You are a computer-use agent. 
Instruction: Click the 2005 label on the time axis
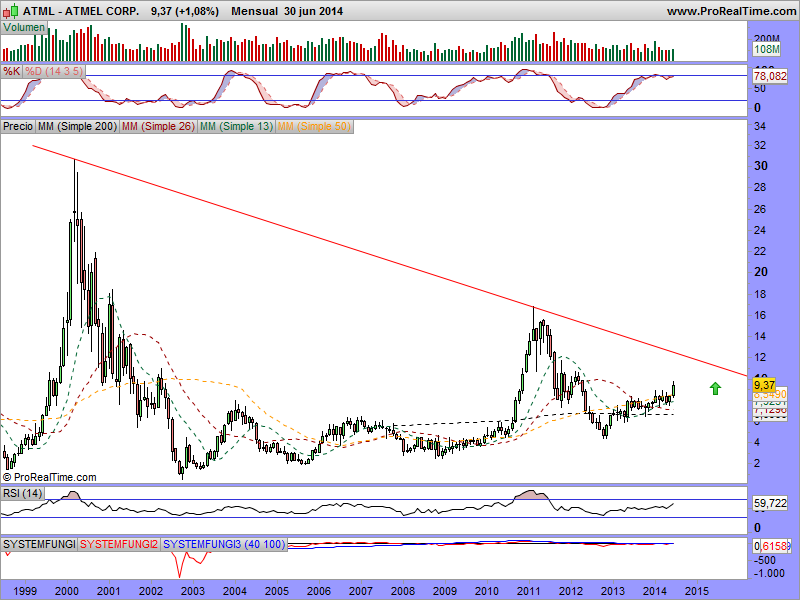[x=277, y=591]
